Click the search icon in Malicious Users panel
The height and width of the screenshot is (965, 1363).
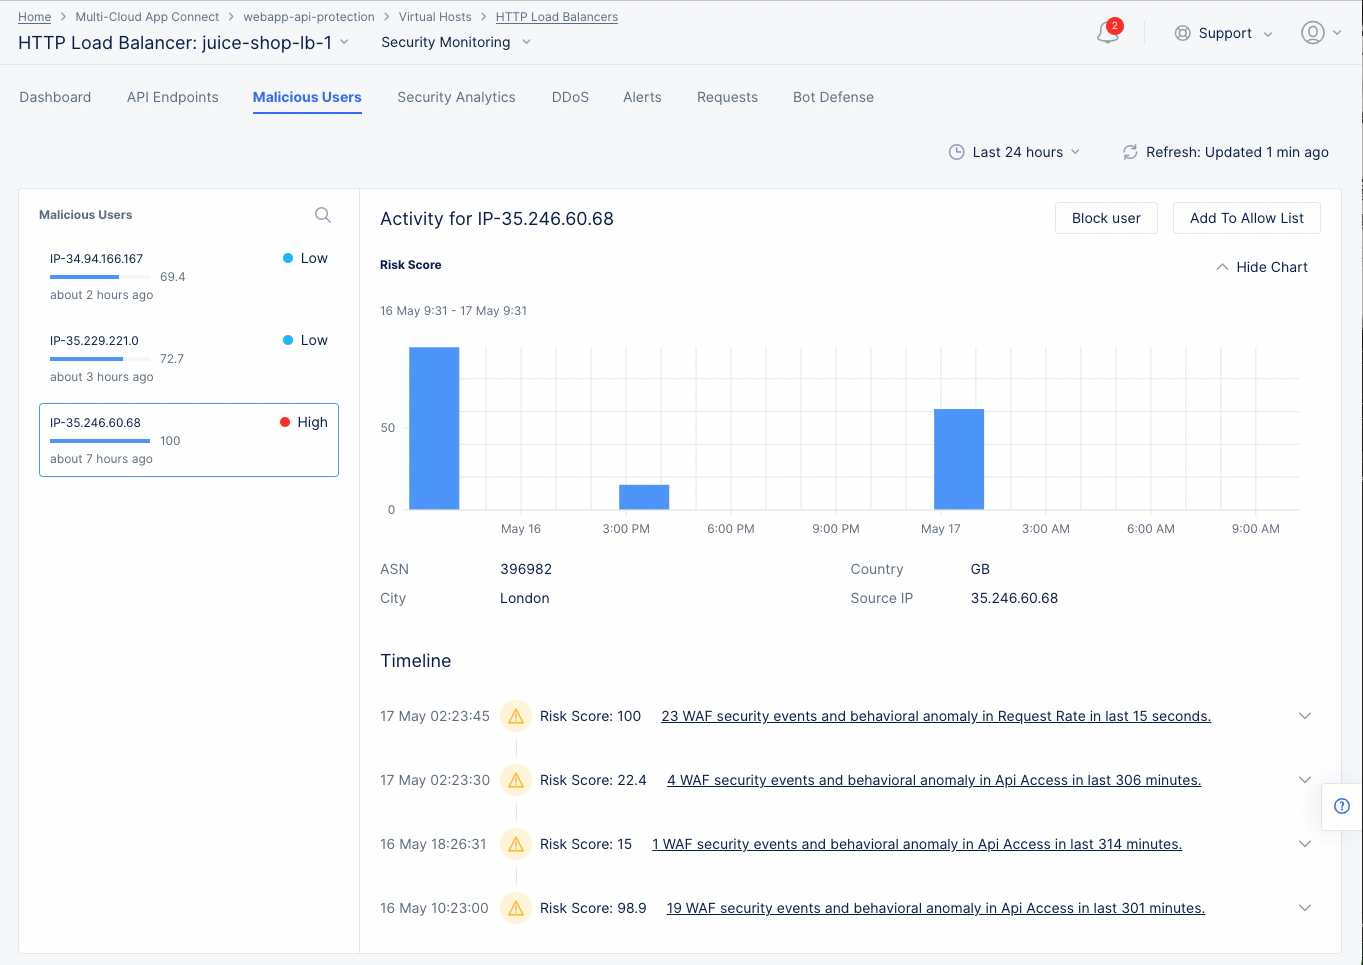(322, 214)
